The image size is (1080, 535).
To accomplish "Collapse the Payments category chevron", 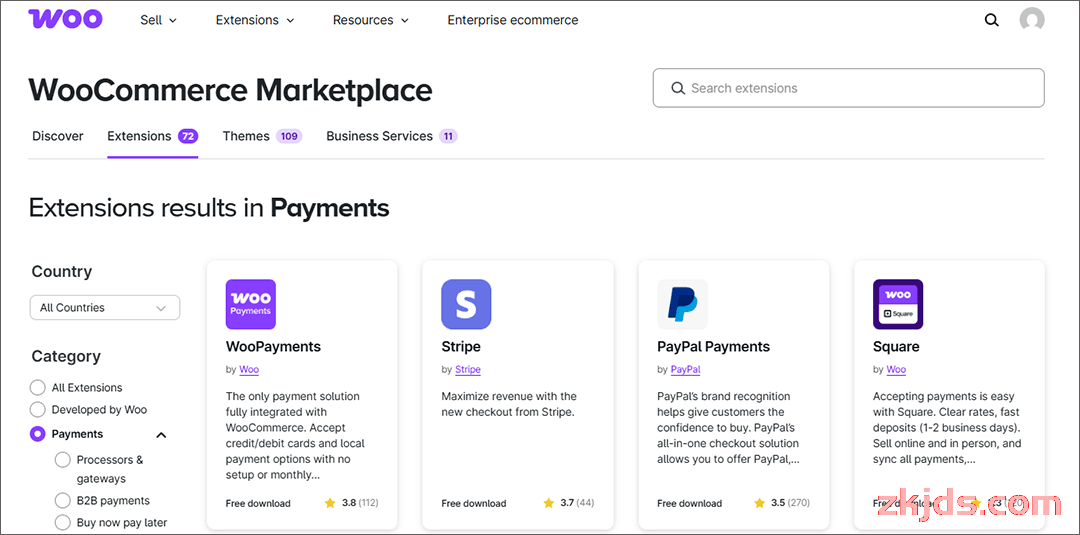I will [162, 434].
